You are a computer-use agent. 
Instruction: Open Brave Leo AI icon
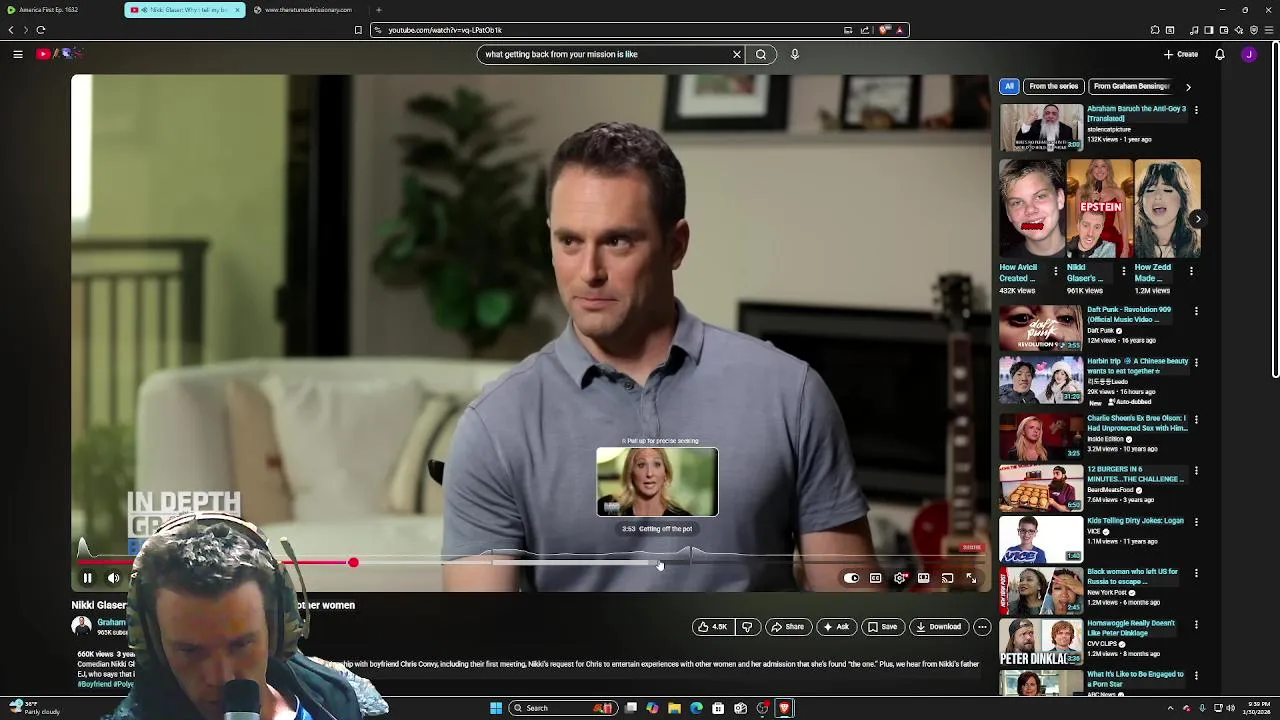1239,30
